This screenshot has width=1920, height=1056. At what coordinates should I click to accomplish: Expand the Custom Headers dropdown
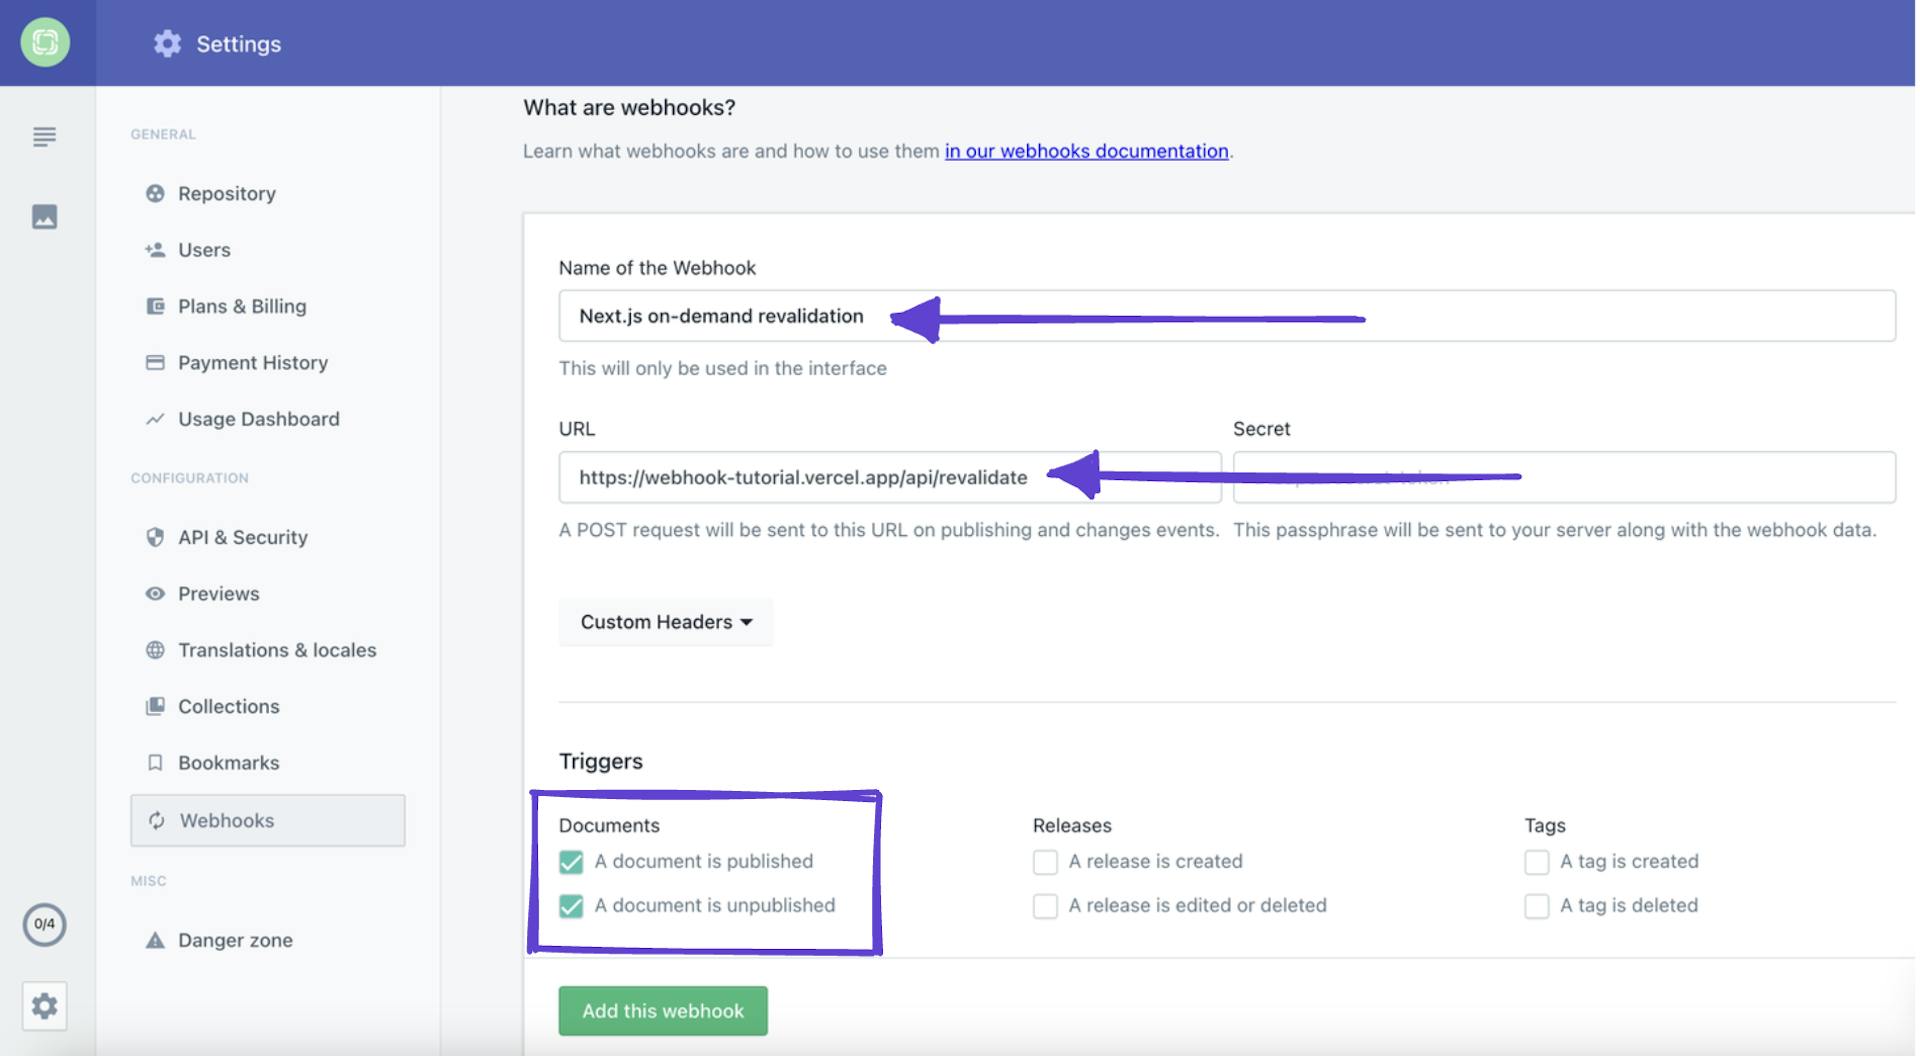coord(665,621)
